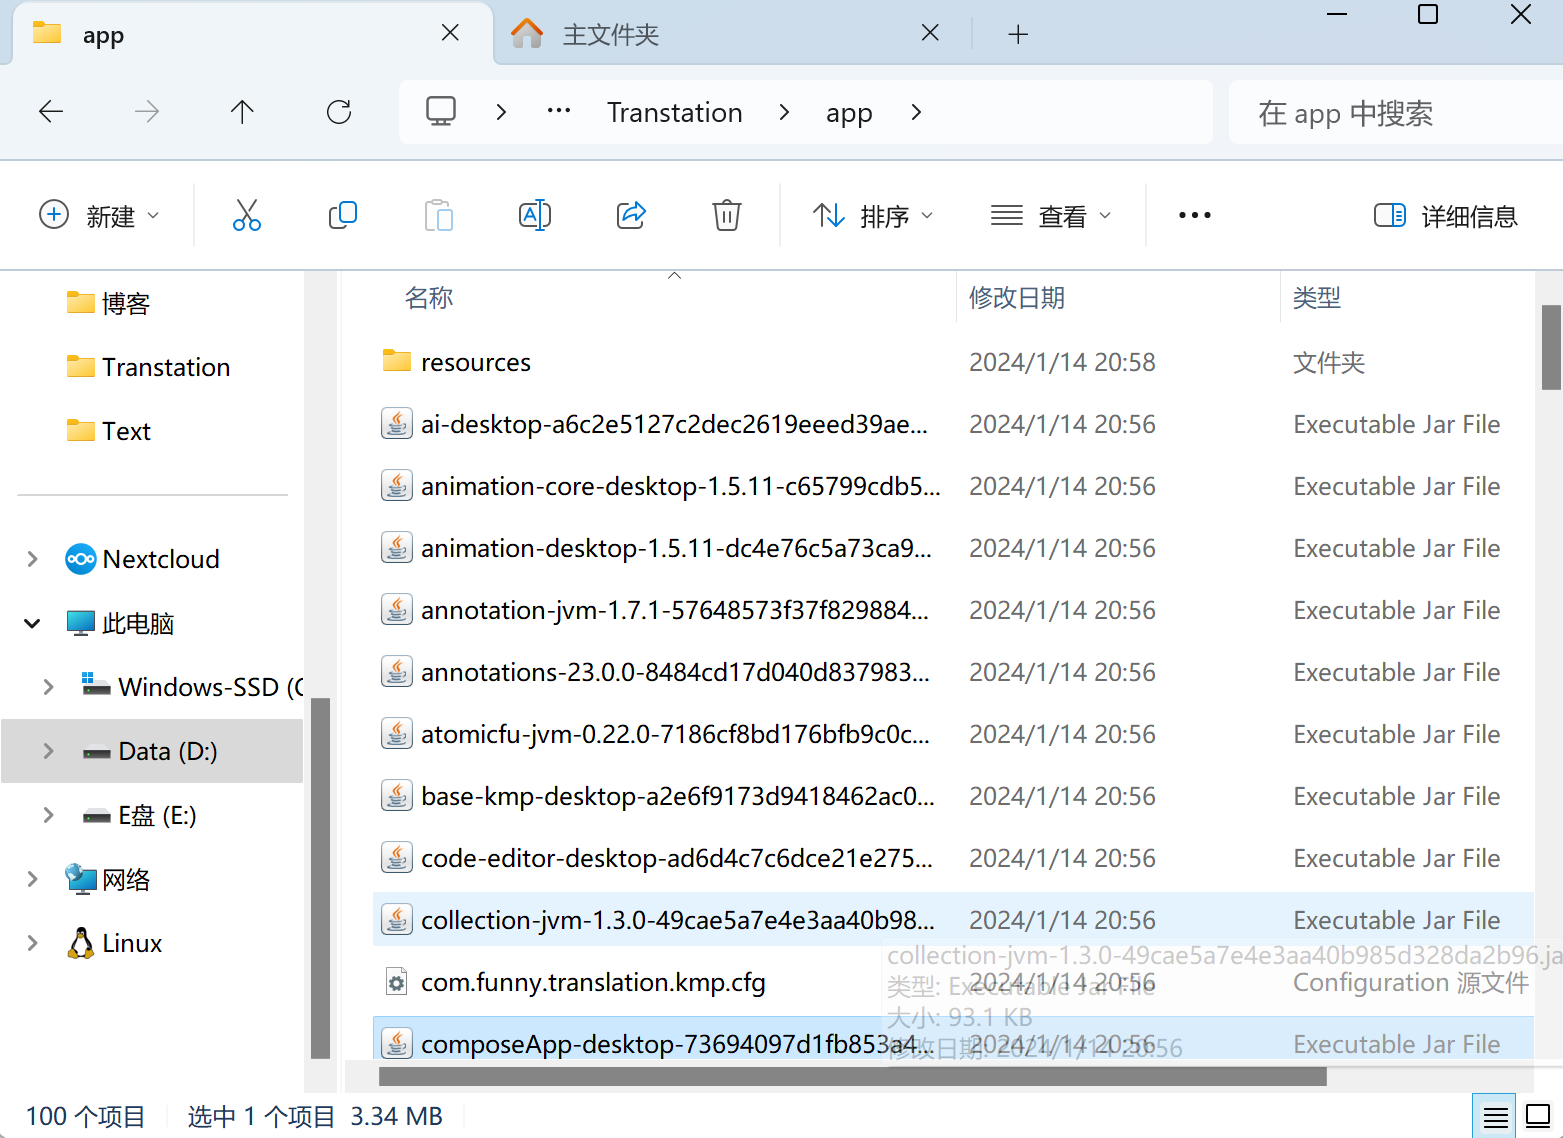Expand the Linux tree node
1563x1138 pixels.
[32, 943]
